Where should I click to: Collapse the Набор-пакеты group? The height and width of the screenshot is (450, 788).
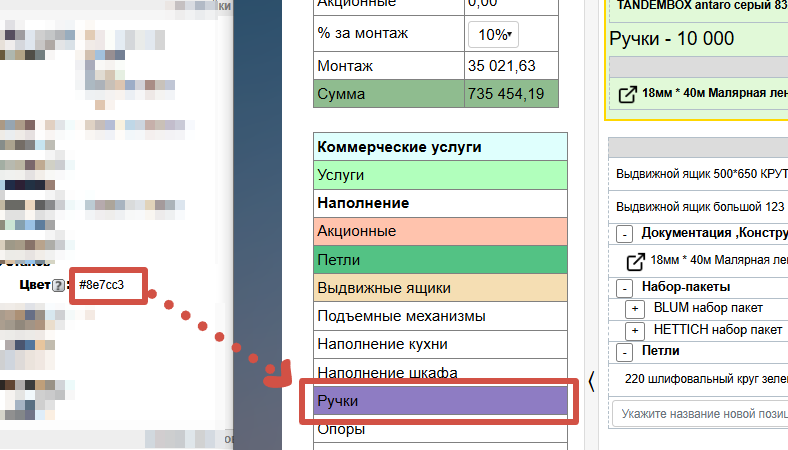coord(624,288)
